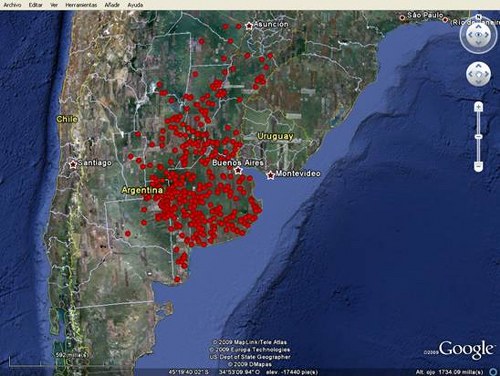Click zoom out minus button

click(x=478, y=165)
